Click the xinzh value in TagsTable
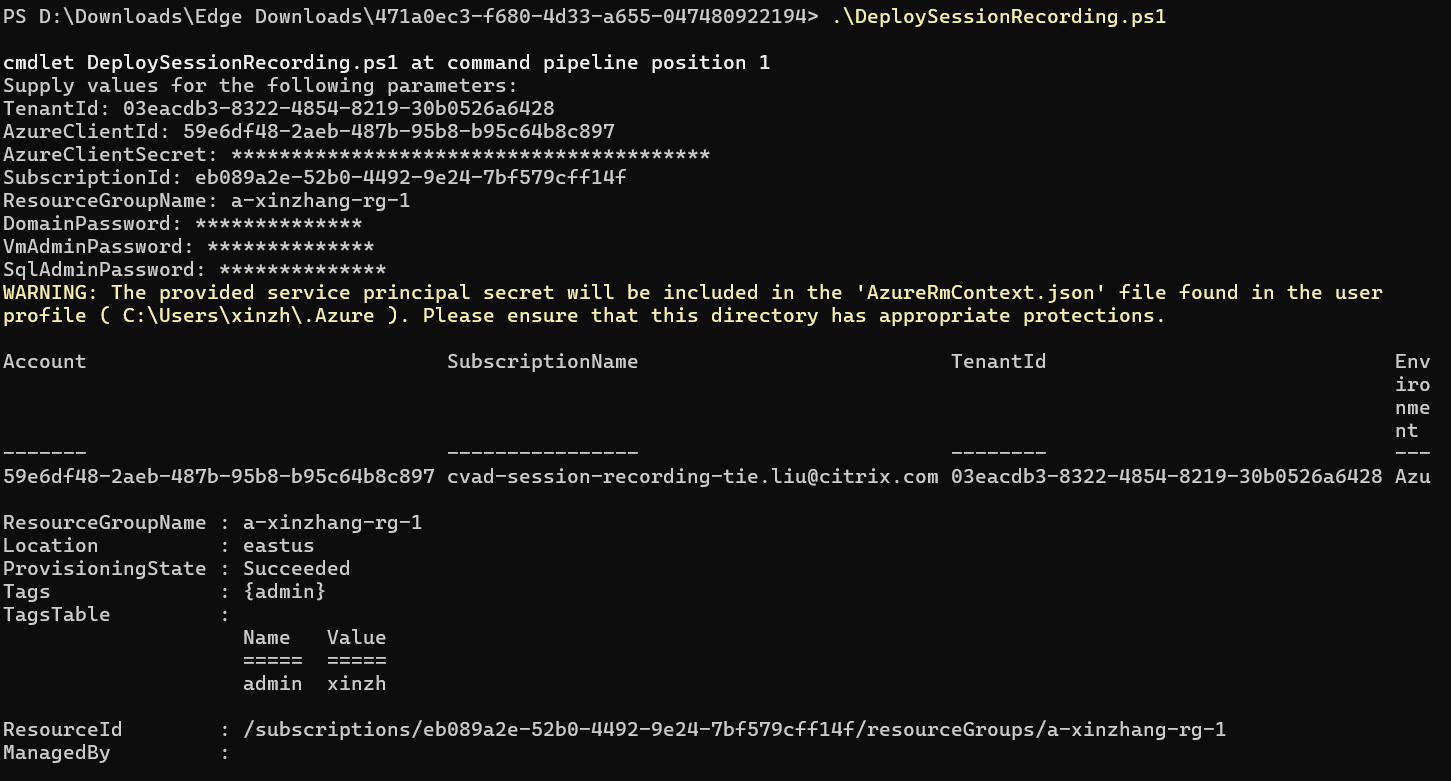The width and height of the screenshot is (1451, 781). pos(356,683)
